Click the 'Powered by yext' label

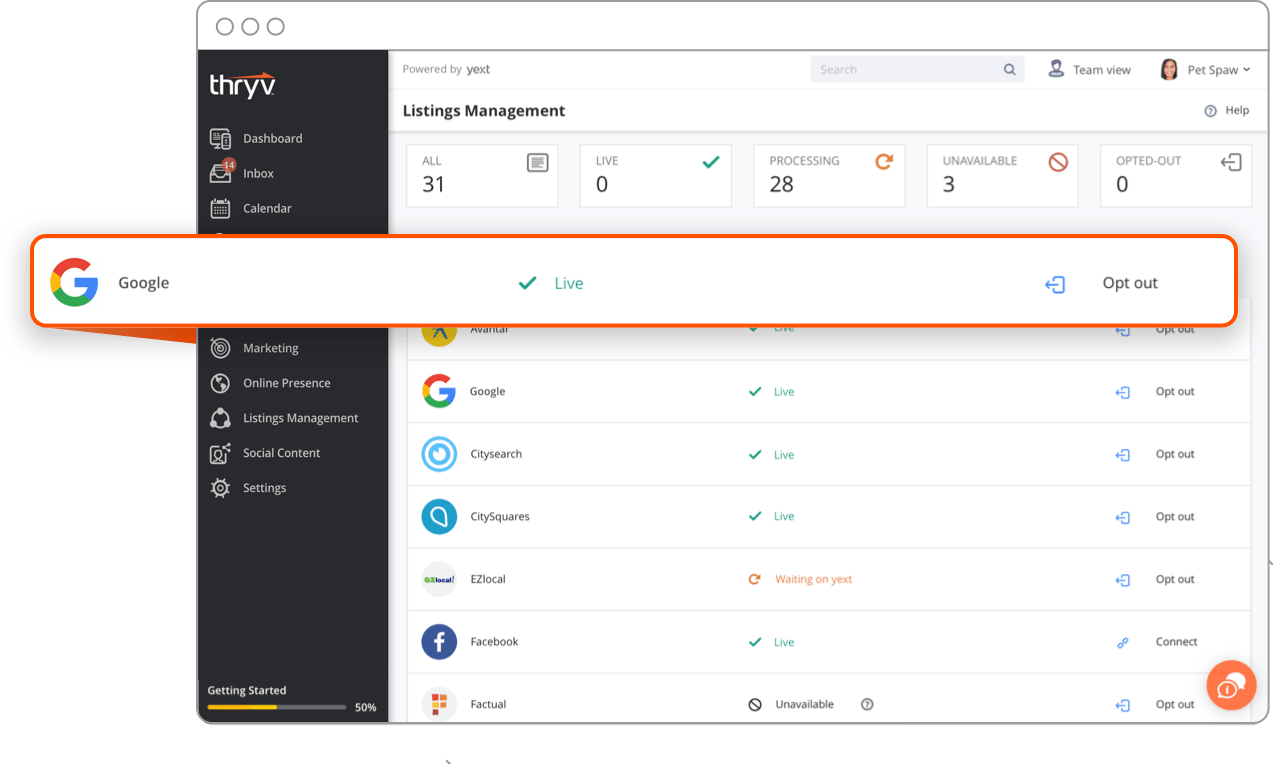(446, 69)
